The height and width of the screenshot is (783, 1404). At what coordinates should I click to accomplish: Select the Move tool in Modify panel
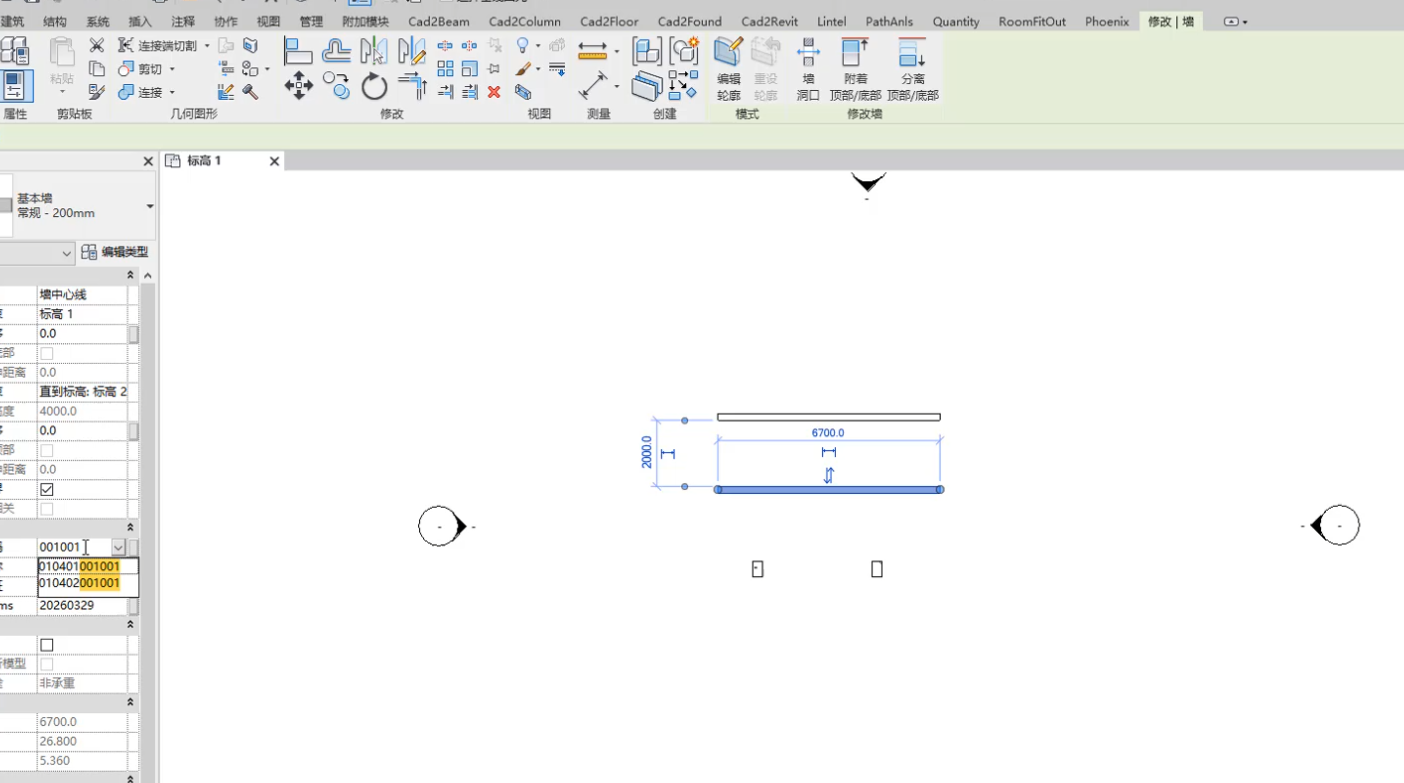pyautogui.click(x=298, y=86)
